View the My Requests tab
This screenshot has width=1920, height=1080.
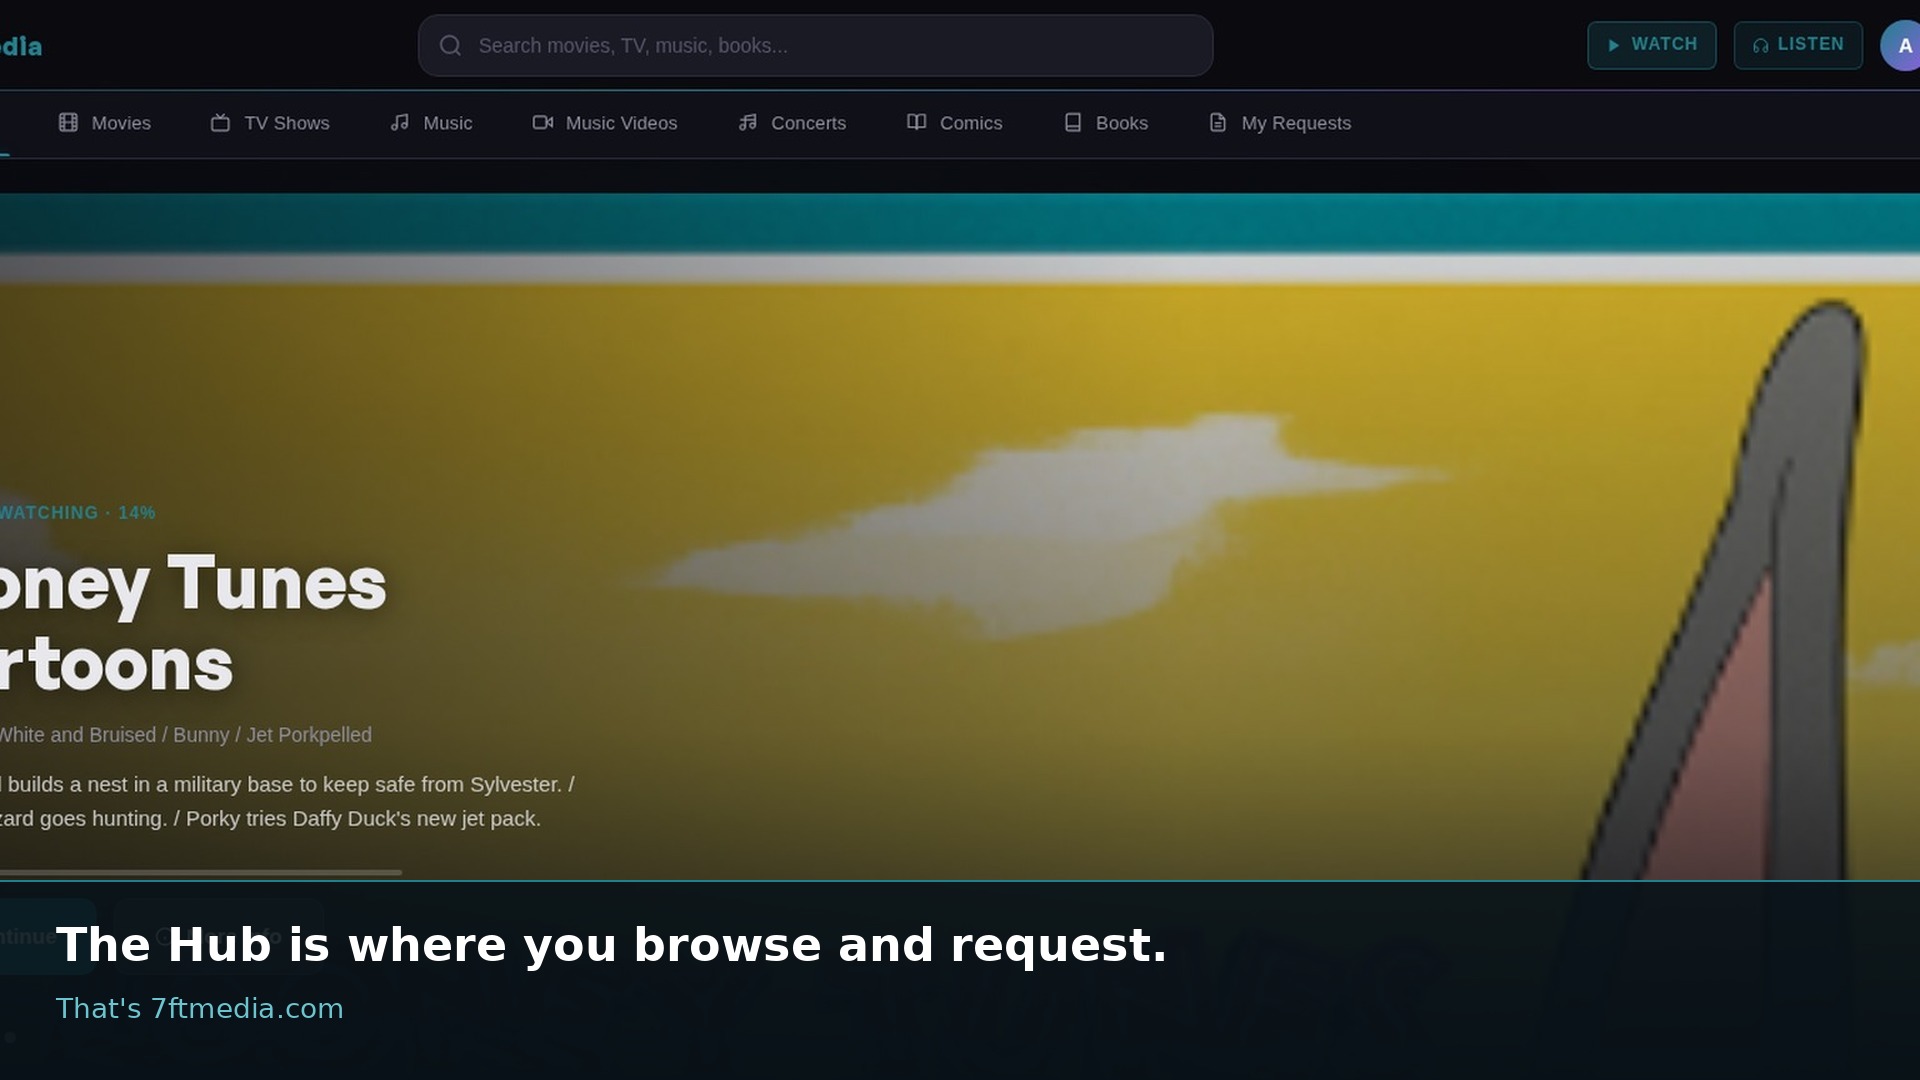coord(1280,123)
